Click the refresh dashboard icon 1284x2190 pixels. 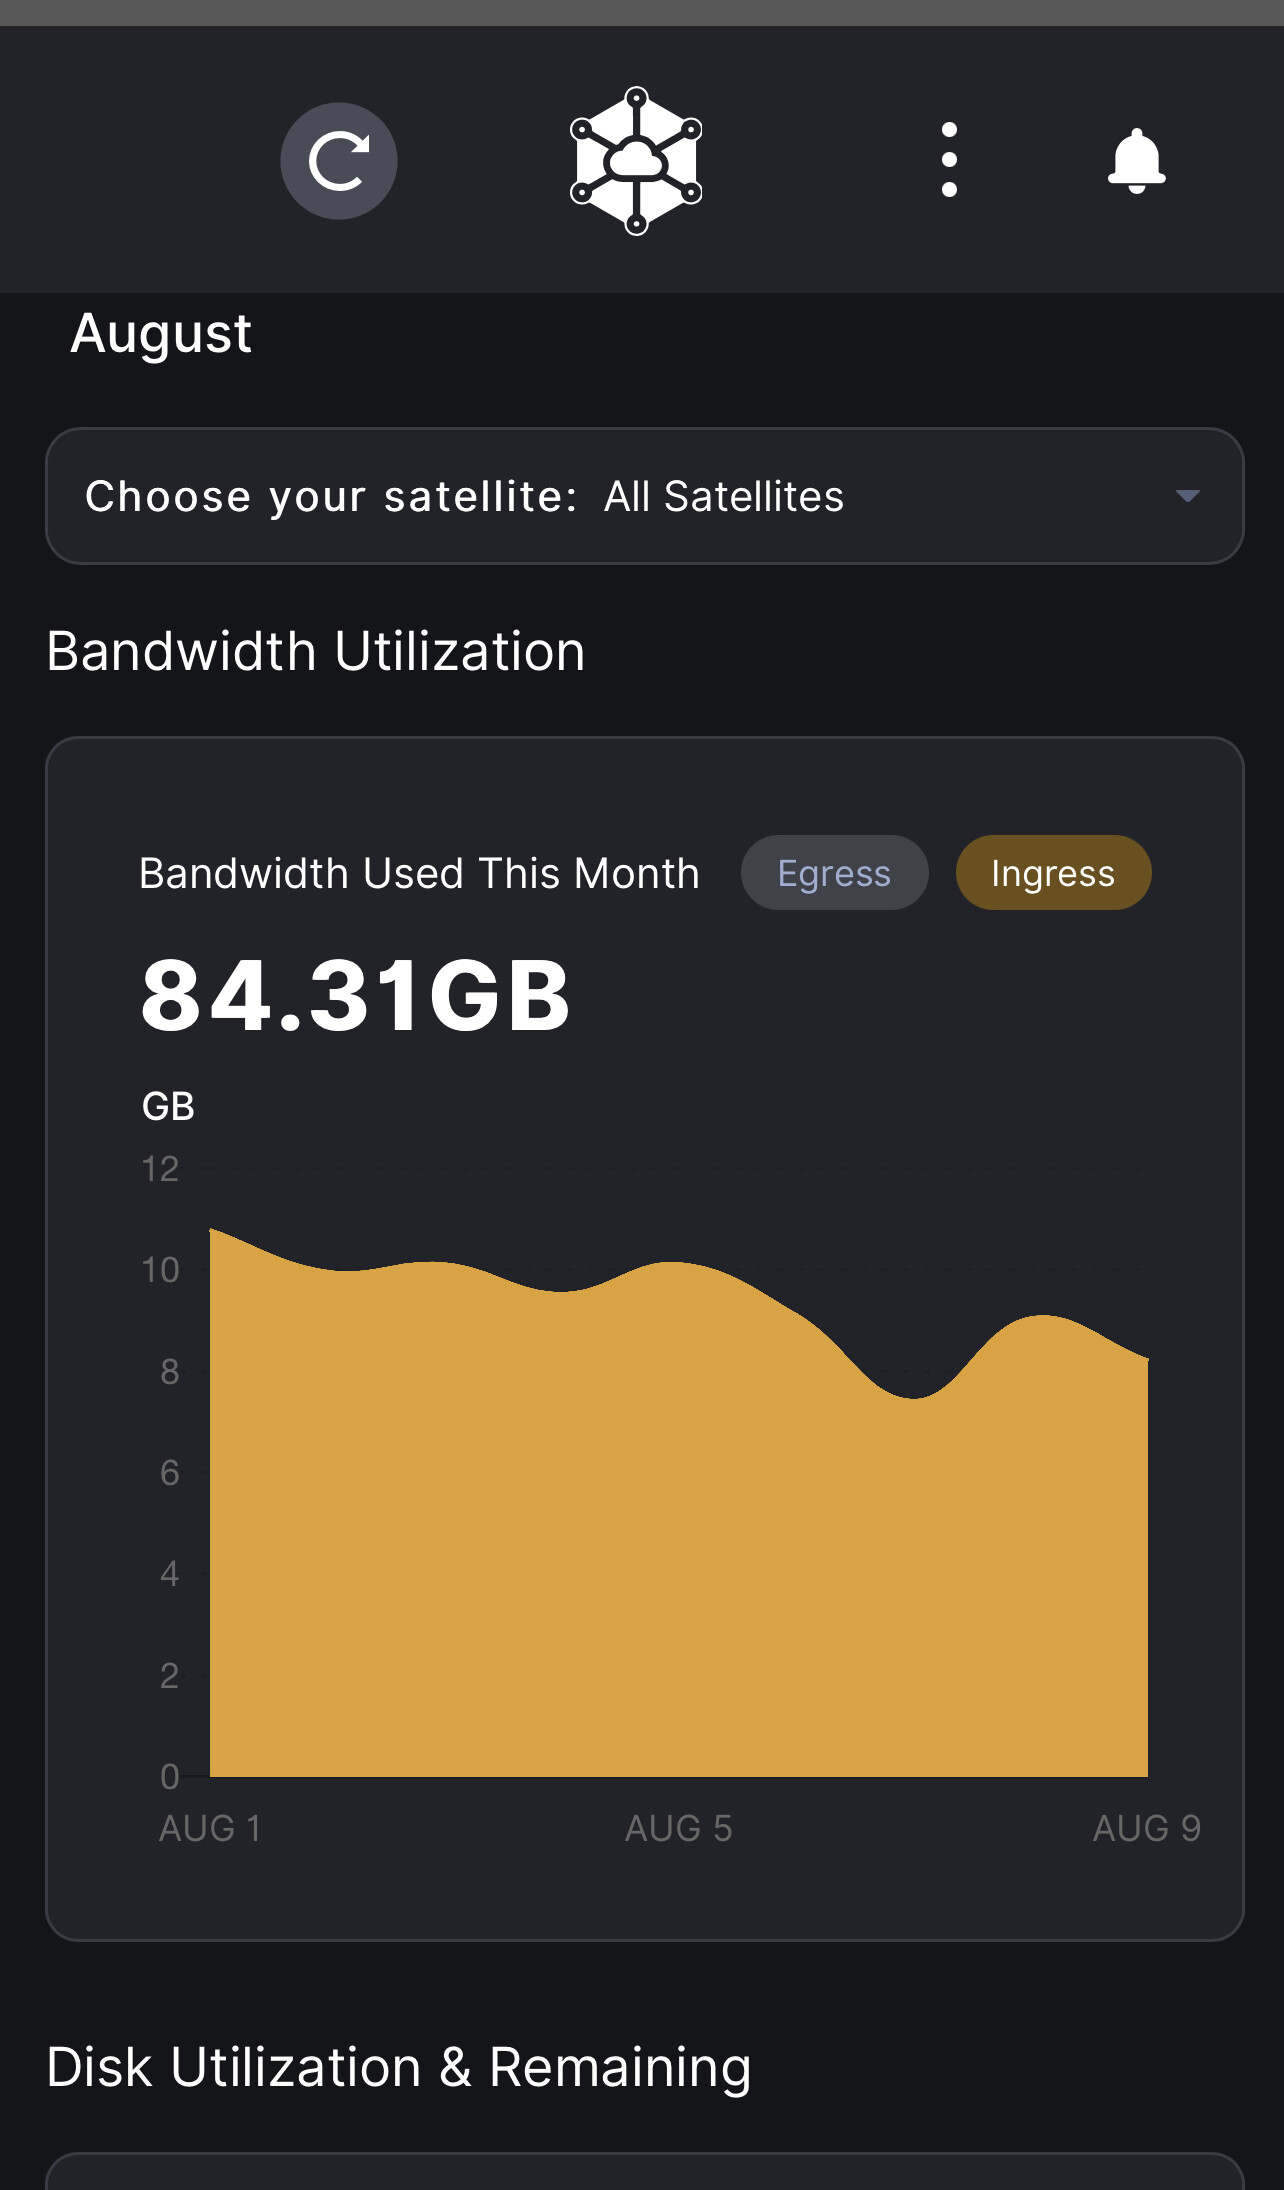point(338,161)
